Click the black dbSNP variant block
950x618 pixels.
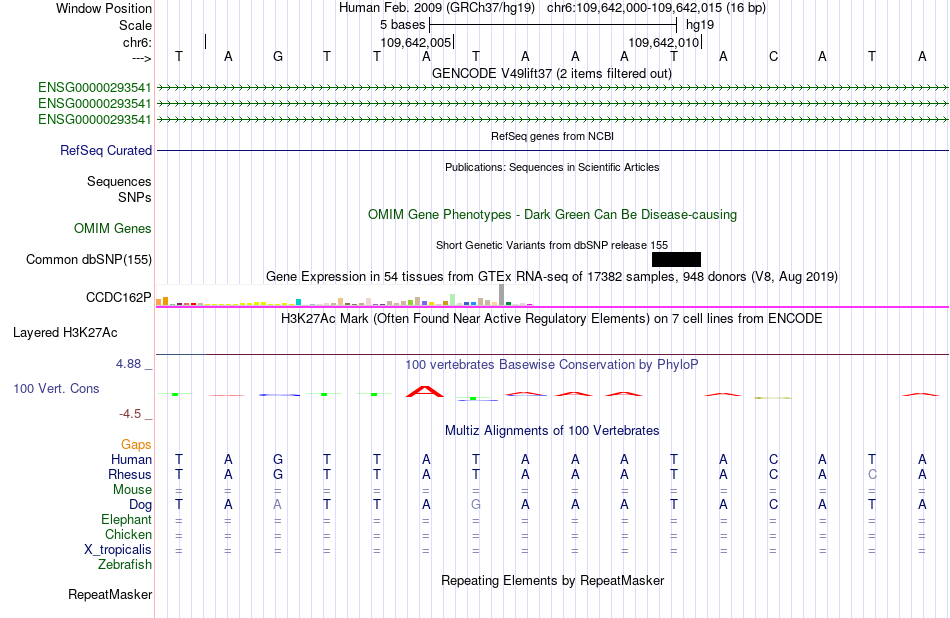pyautogui.click(x=676, y=259)
